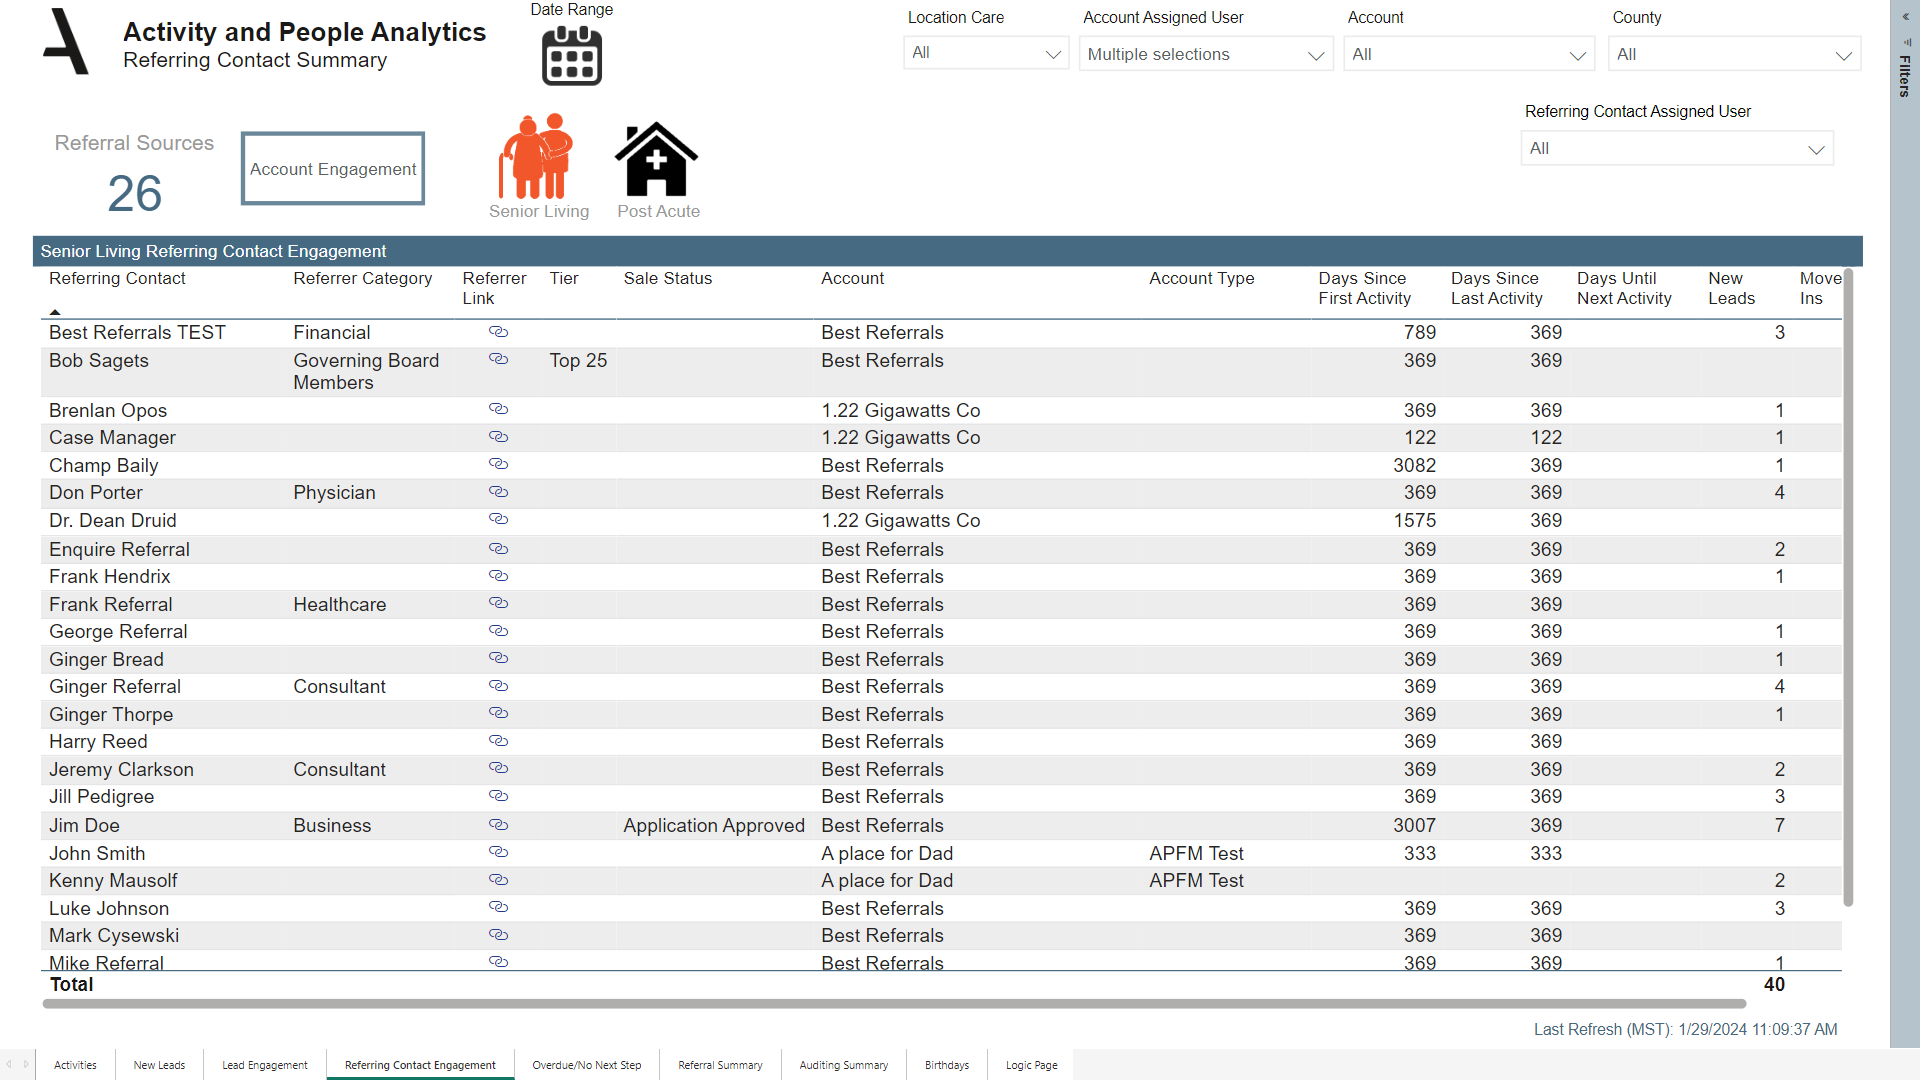The image size is (1920, 1080).
Task: Open referrer link icon for Bob Sagets
Action: 498,359
